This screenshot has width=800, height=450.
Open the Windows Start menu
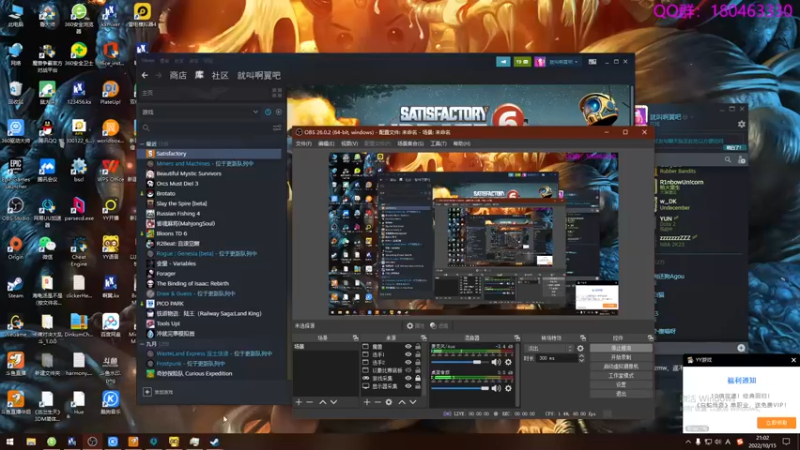[x=10, y=441]
